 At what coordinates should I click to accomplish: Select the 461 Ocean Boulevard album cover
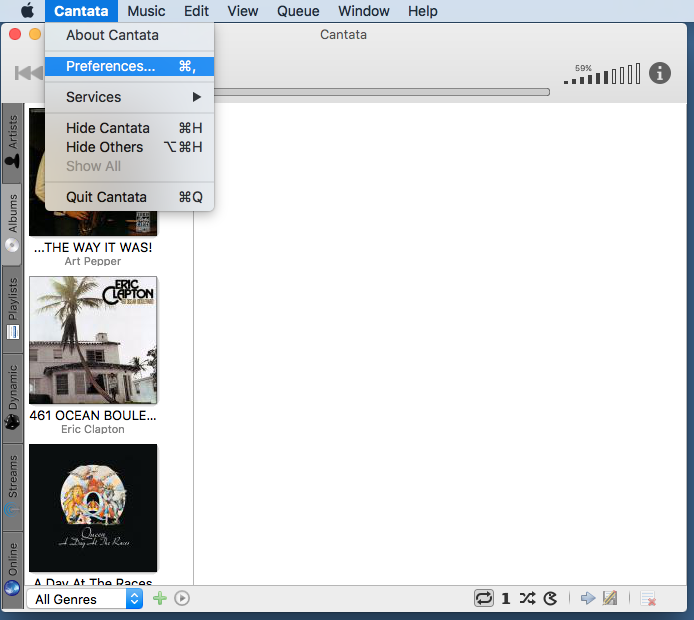(93, 340)
